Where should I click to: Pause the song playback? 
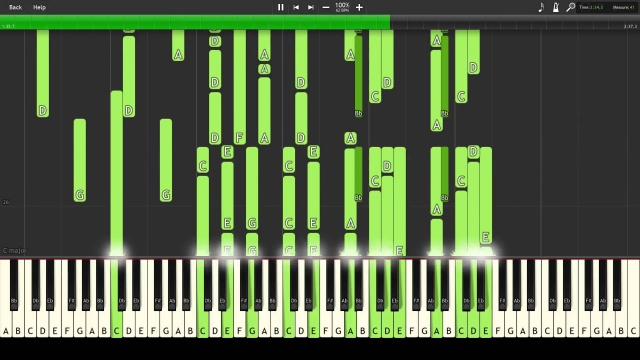[x=280, y=7]
